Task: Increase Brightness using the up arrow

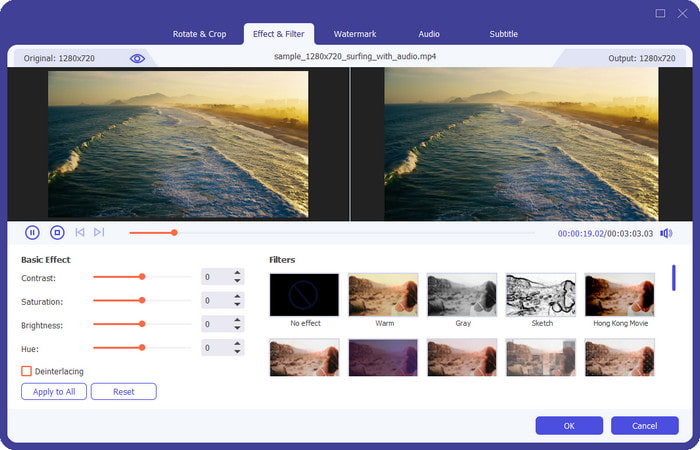Action: (x=237, y=321)
